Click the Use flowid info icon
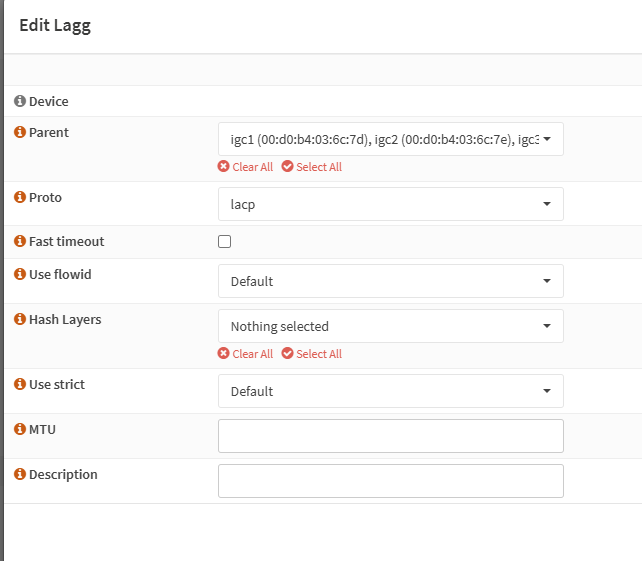The image size is (642, 561). [20, 274]
